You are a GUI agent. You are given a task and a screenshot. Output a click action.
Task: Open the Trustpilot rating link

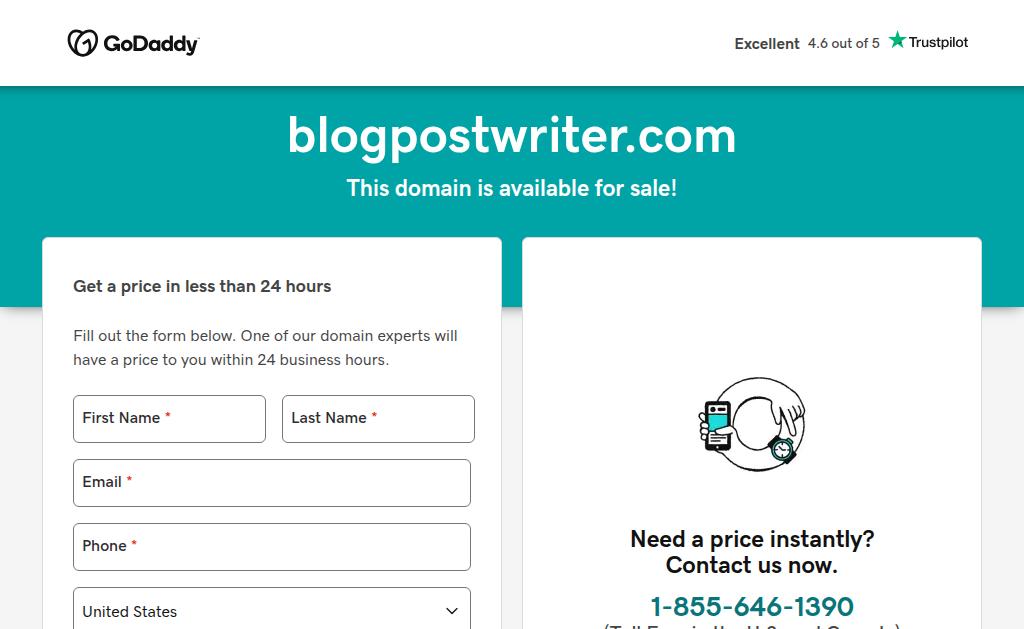pyautogui.click(x=851, y=42)
